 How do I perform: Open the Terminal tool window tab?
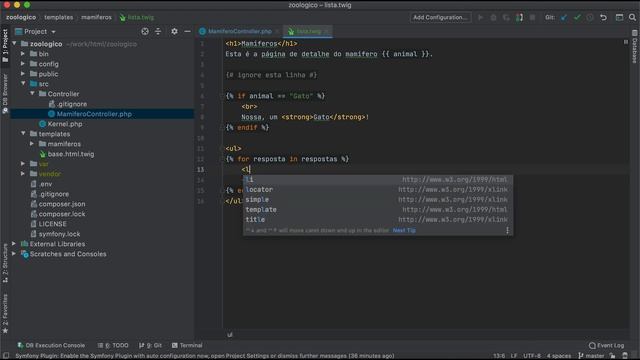coord(187,345)
